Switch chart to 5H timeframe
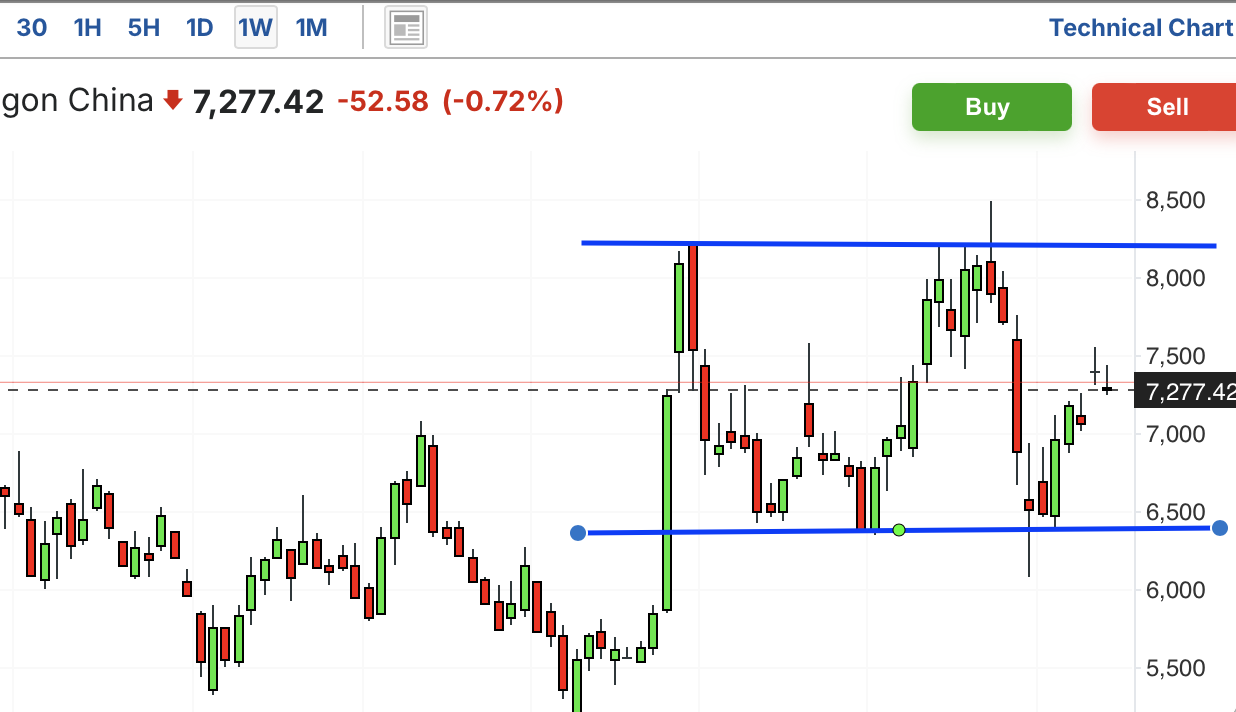The width and height of the screenshot is (1236, 712). [x=144, y=28]
